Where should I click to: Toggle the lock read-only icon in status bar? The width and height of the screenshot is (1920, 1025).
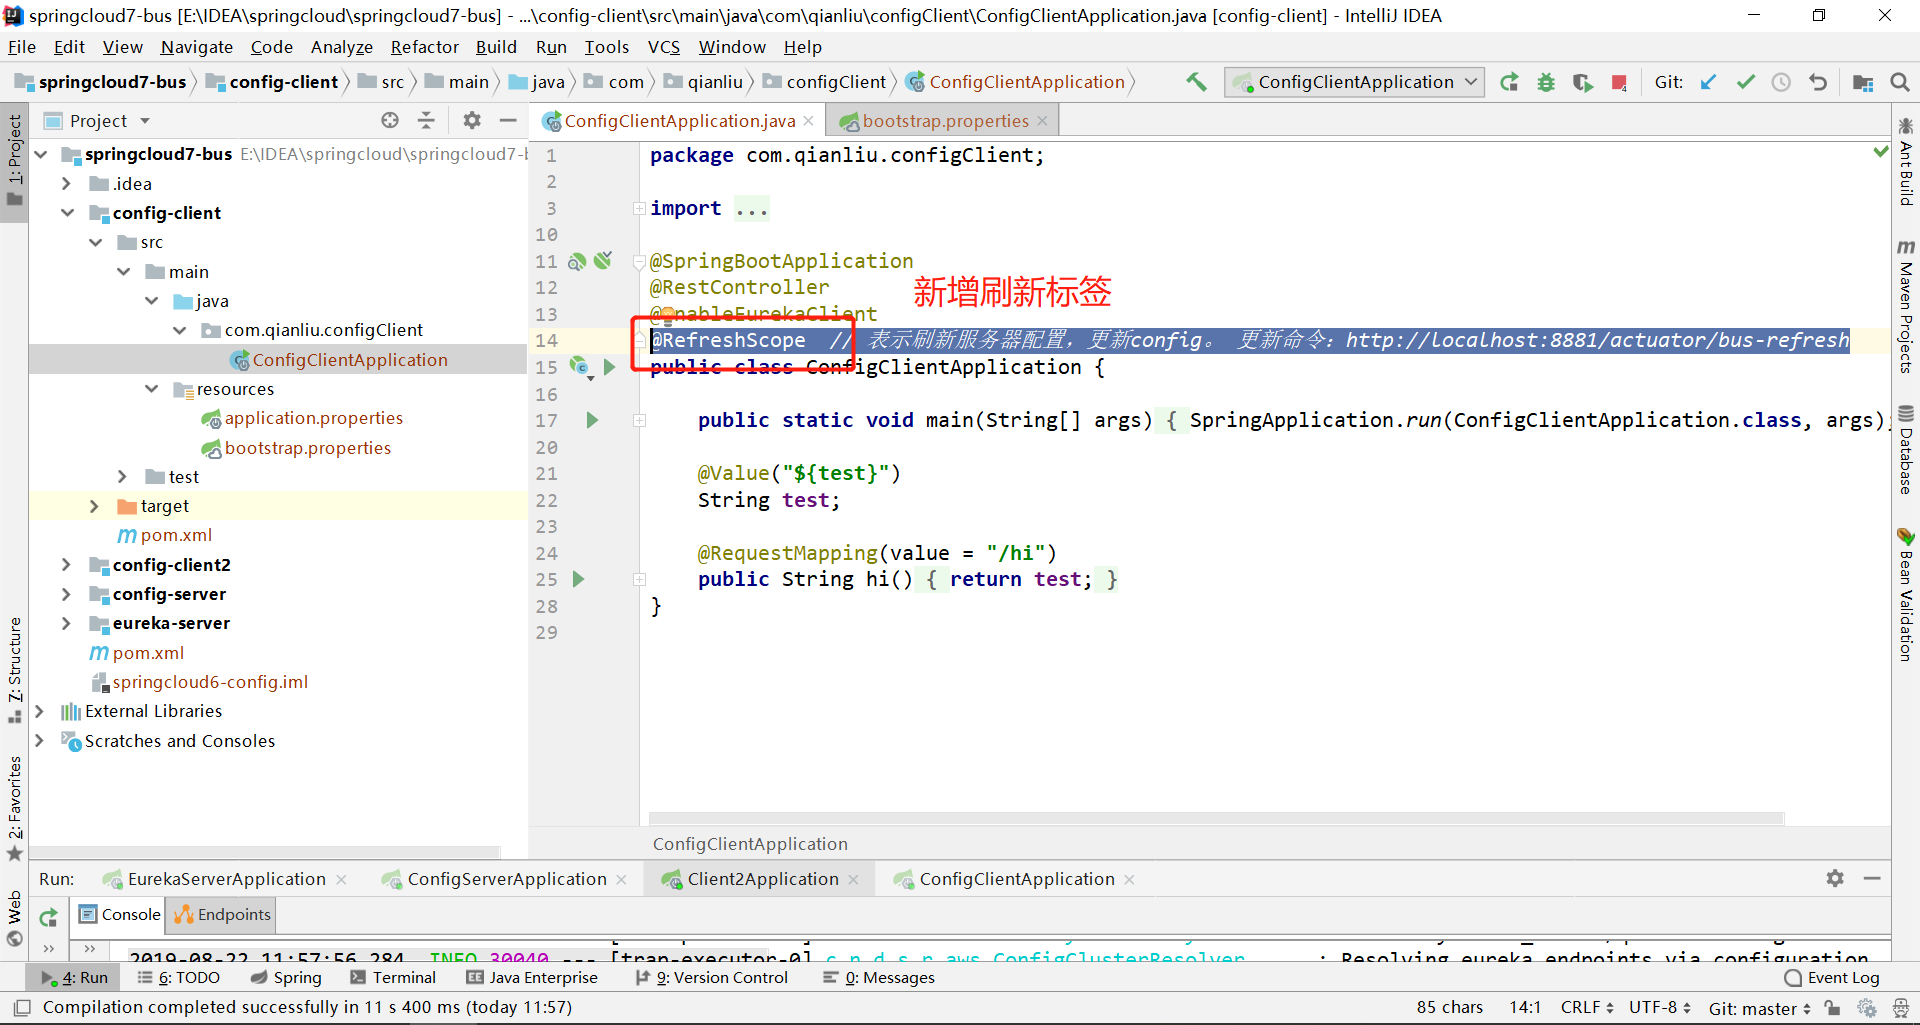pos(1832,1008)
